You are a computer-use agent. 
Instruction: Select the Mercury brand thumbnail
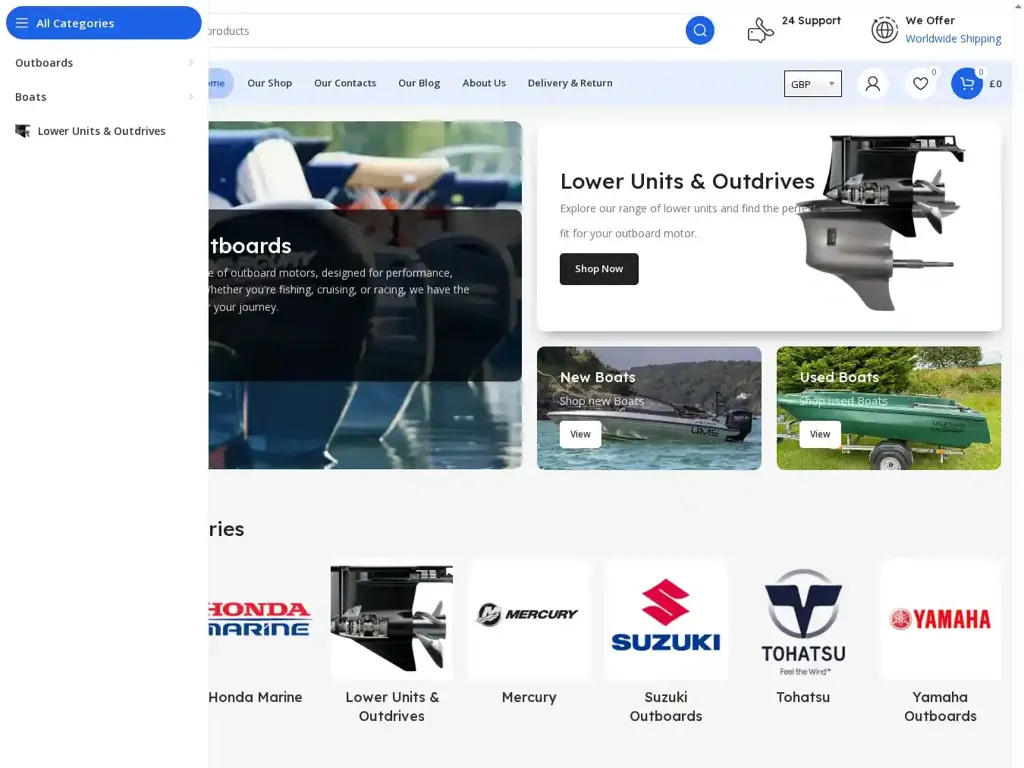point(529,615)
